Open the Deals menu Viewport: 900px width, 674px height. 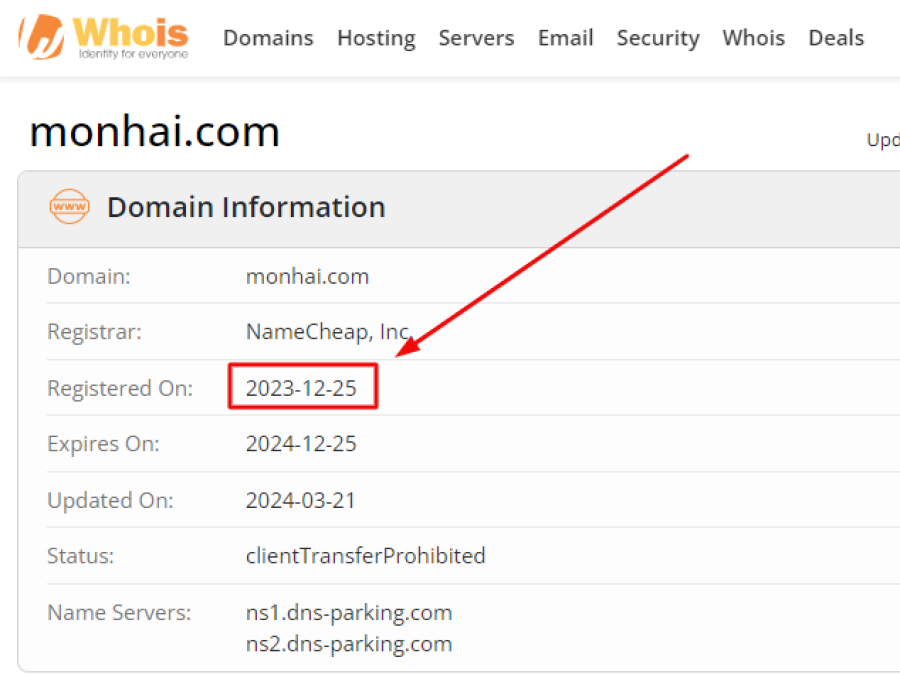[836, 38]
